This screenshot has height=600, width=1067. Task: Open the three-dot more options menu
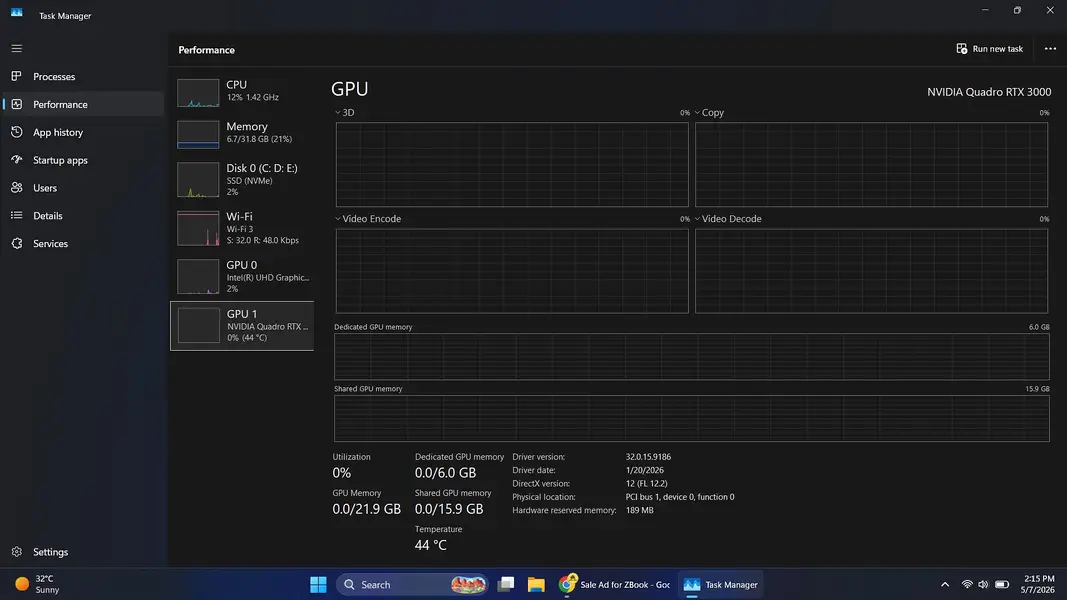1050,48
